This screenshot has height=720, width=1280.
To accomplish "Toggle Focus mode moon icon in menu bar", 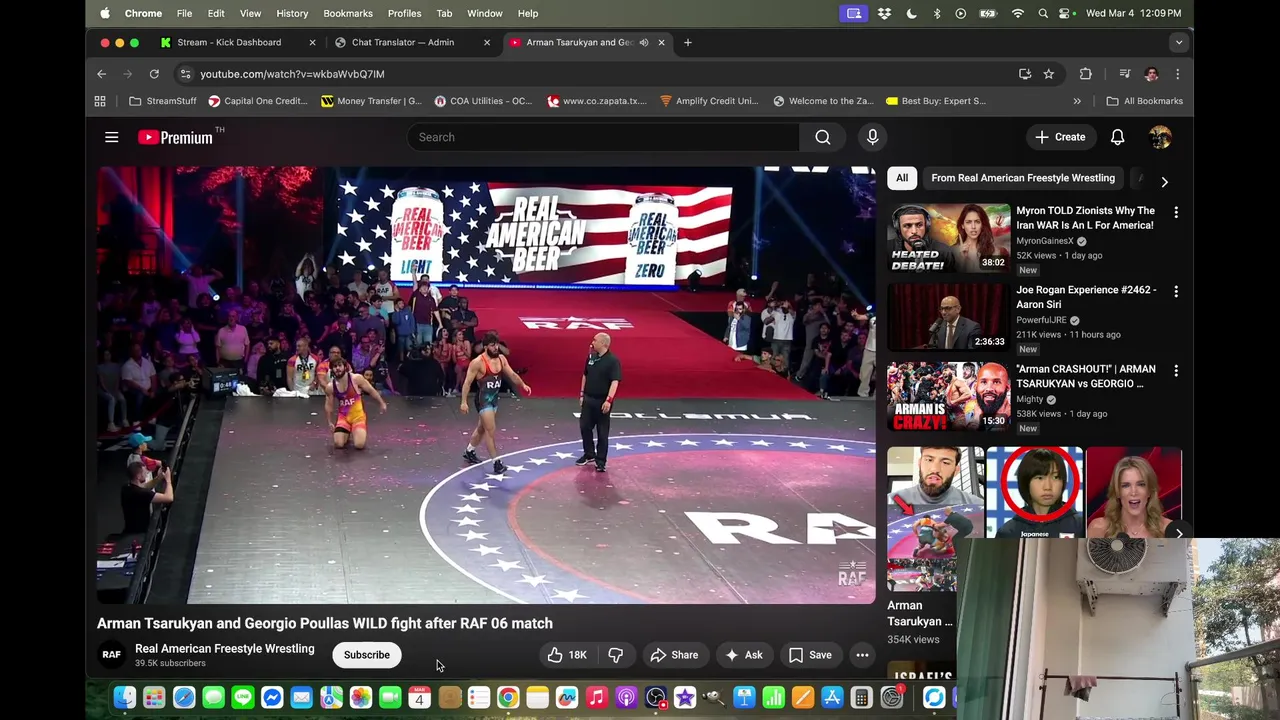I will pos(911,13).
